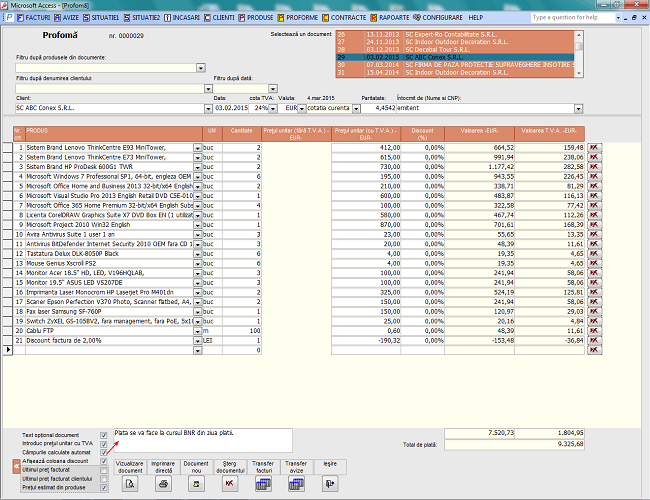Delete row 20 Cablu FTP
This screenshot has height=500, width=650.
click(x=594, y=331)
